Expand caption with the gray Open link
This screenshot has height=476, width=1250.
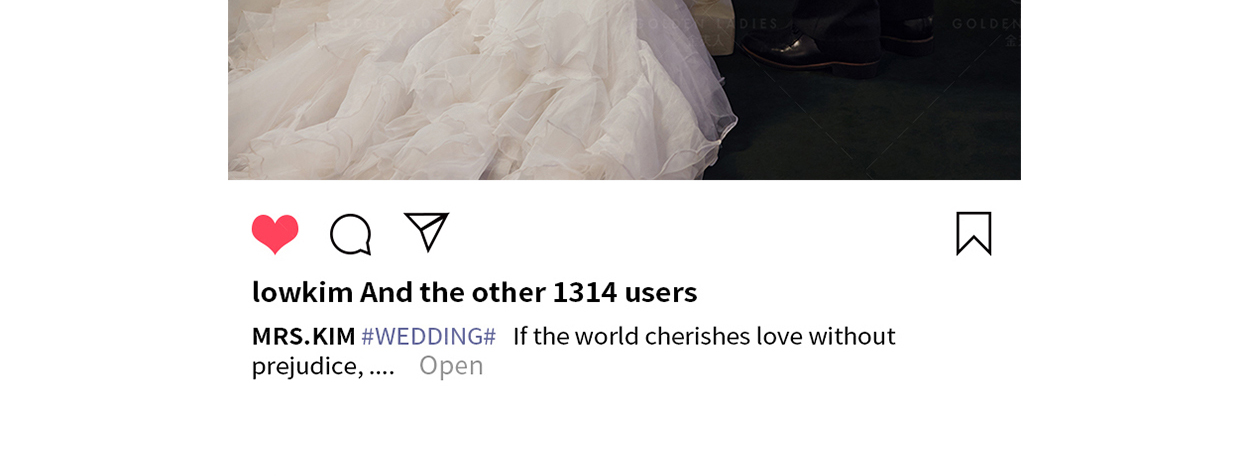pos(451,365)
